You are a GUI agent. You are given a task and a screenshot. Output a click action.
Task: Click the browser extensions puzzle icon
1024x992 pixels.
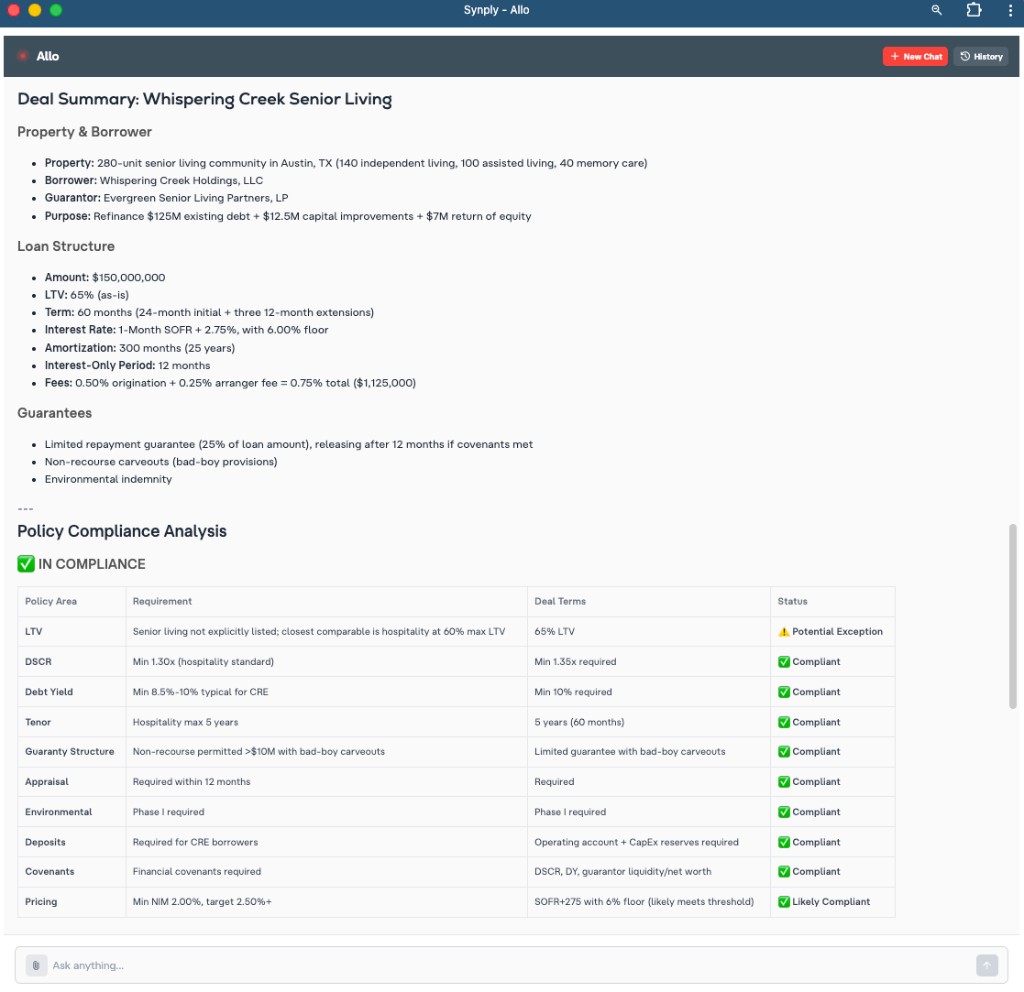point(973,10)
